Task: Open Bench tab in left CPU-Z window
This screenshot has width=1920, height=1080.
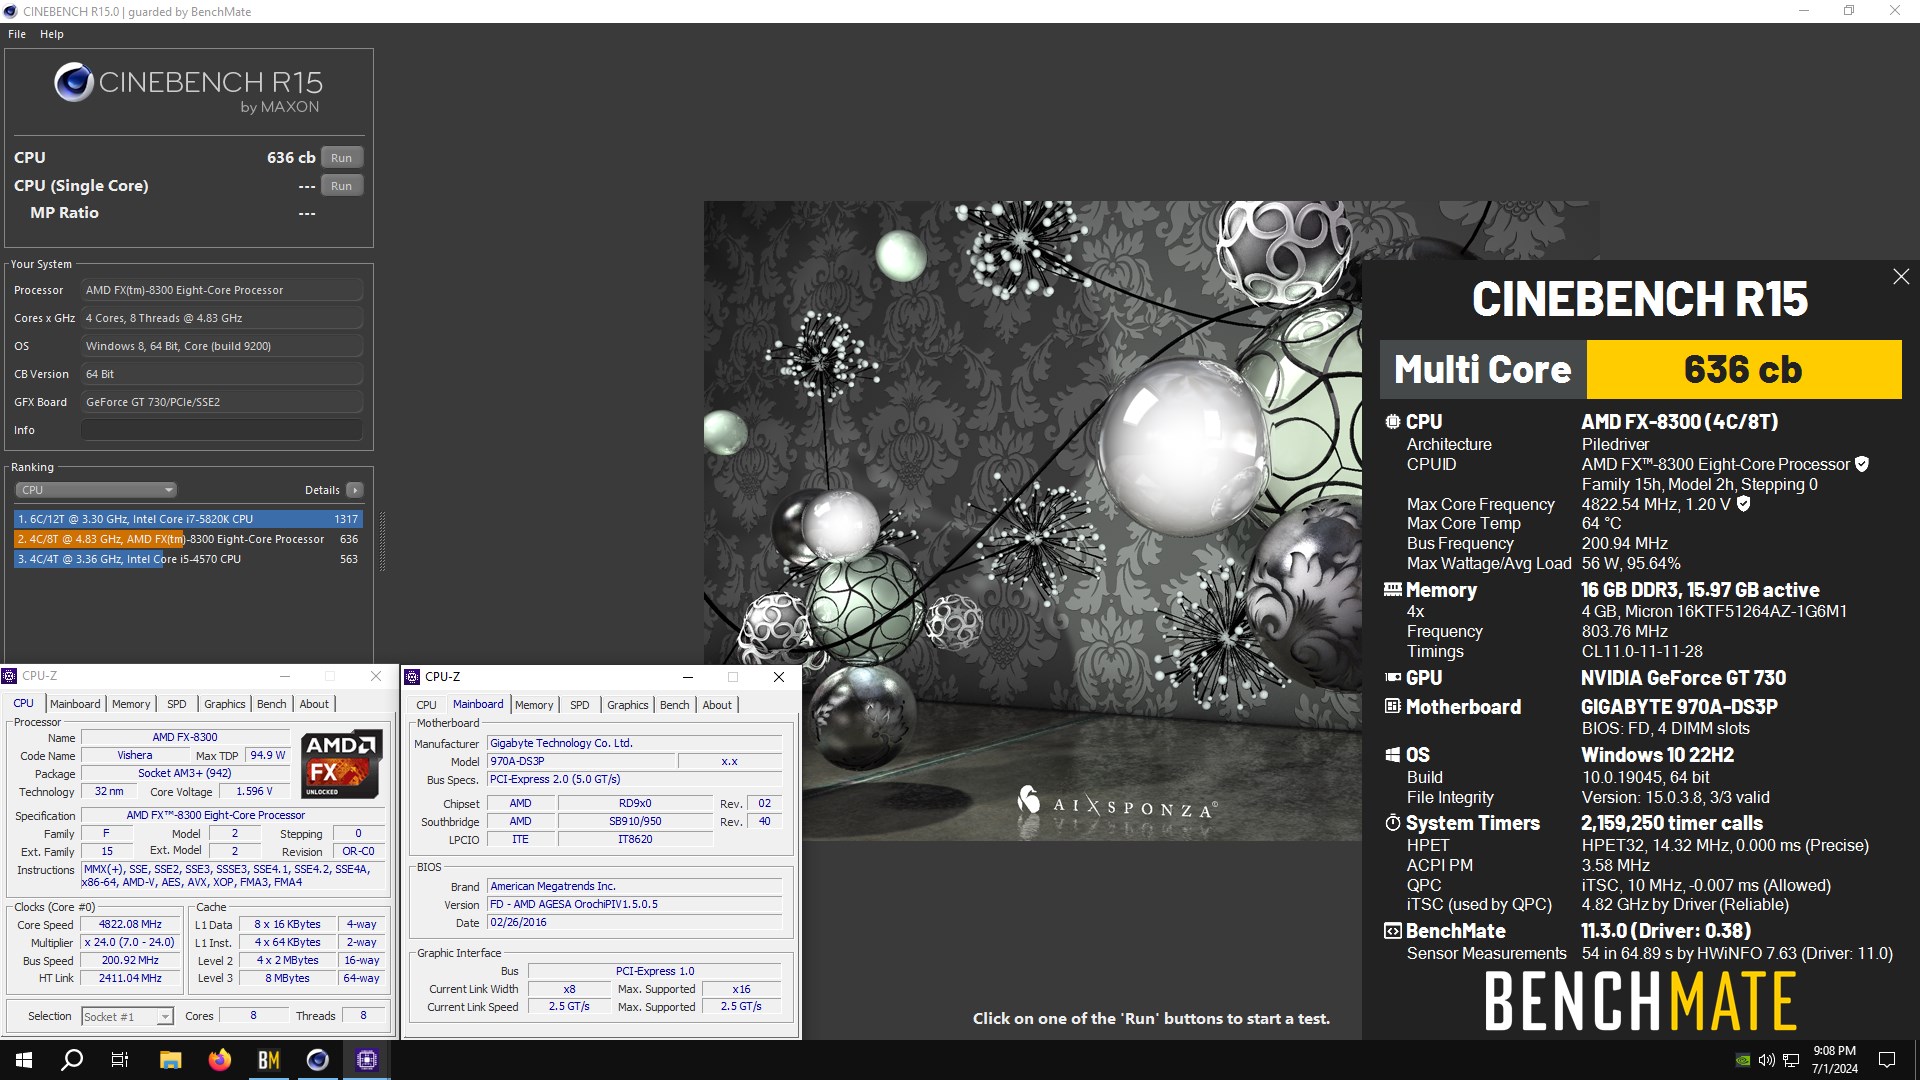Action: pos(272,704)
